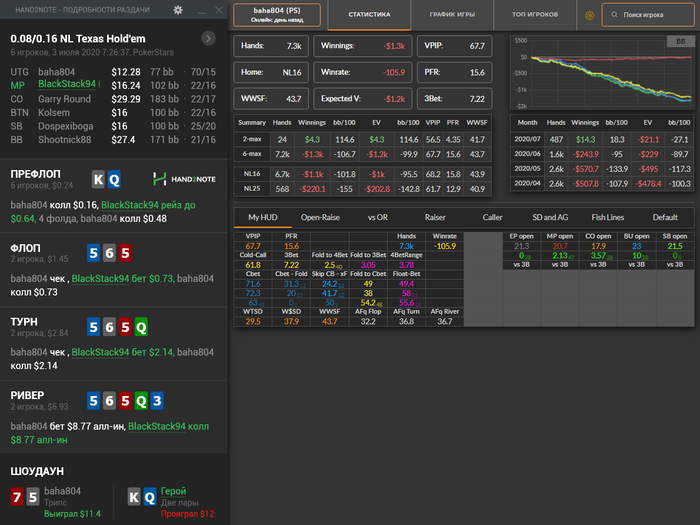700x525 pixels.
Task: Click the orange target icon beside search
Action: coord(589,16)
